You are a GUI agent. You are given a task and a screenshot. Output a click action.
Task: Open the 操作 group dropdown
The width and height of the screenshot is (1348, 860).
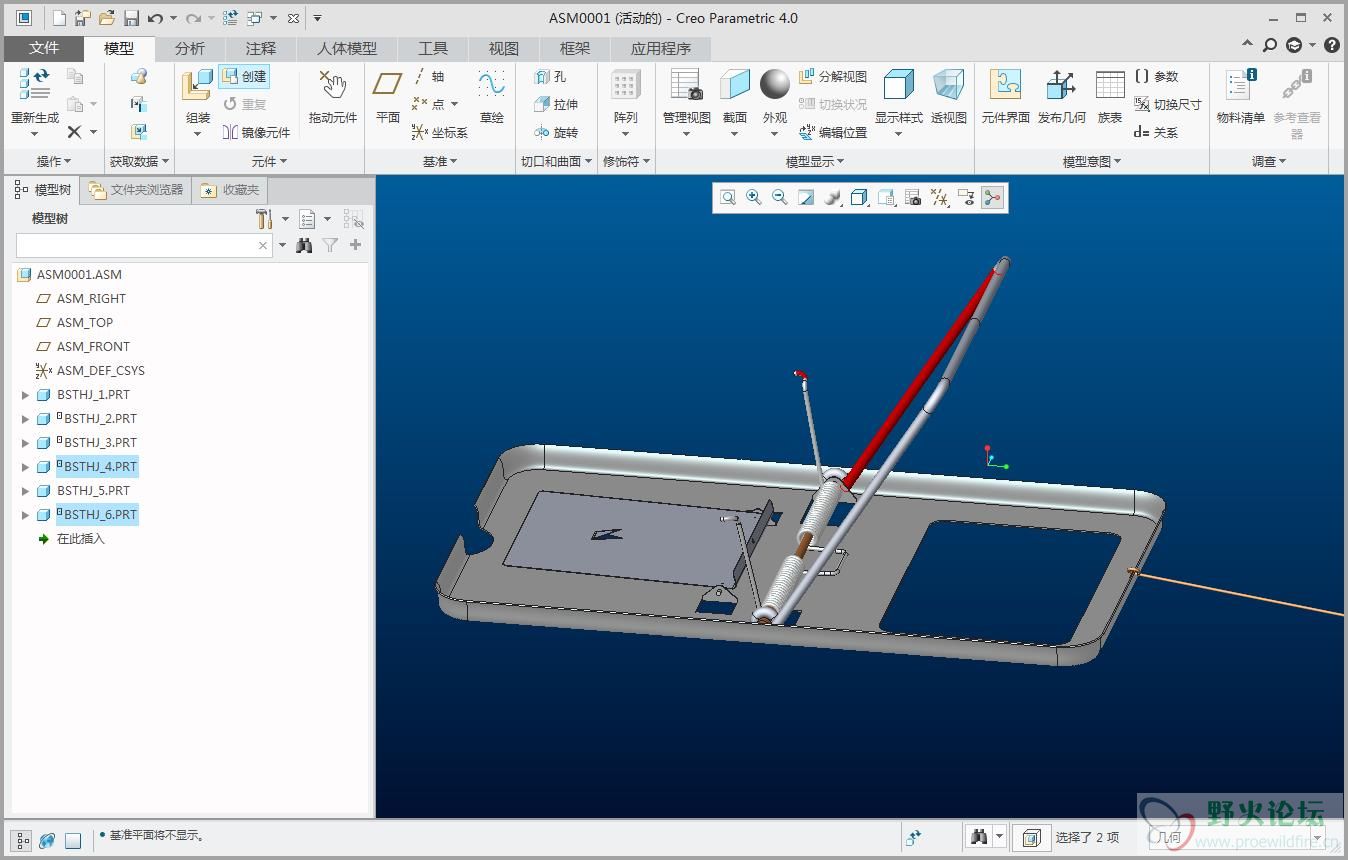(x=54, y=161)
